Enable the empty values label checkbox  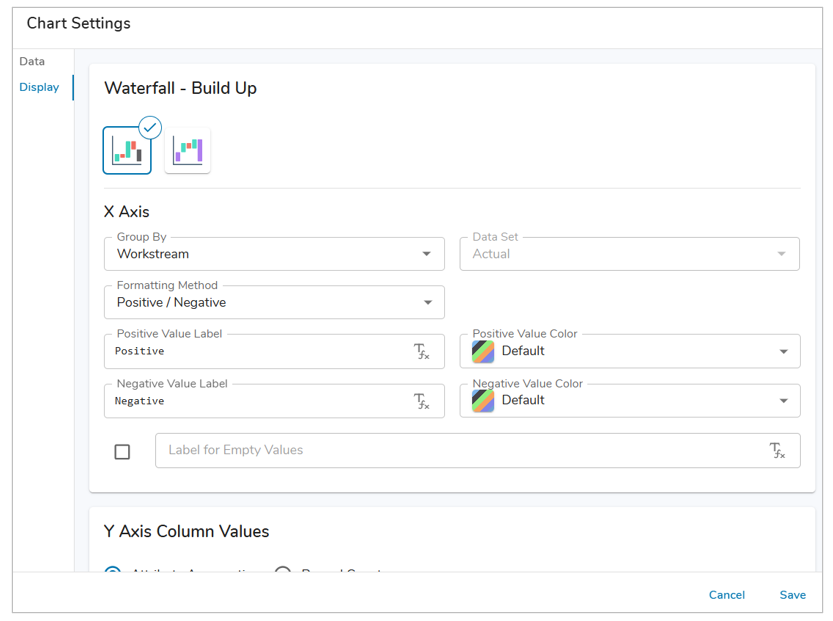122,452
